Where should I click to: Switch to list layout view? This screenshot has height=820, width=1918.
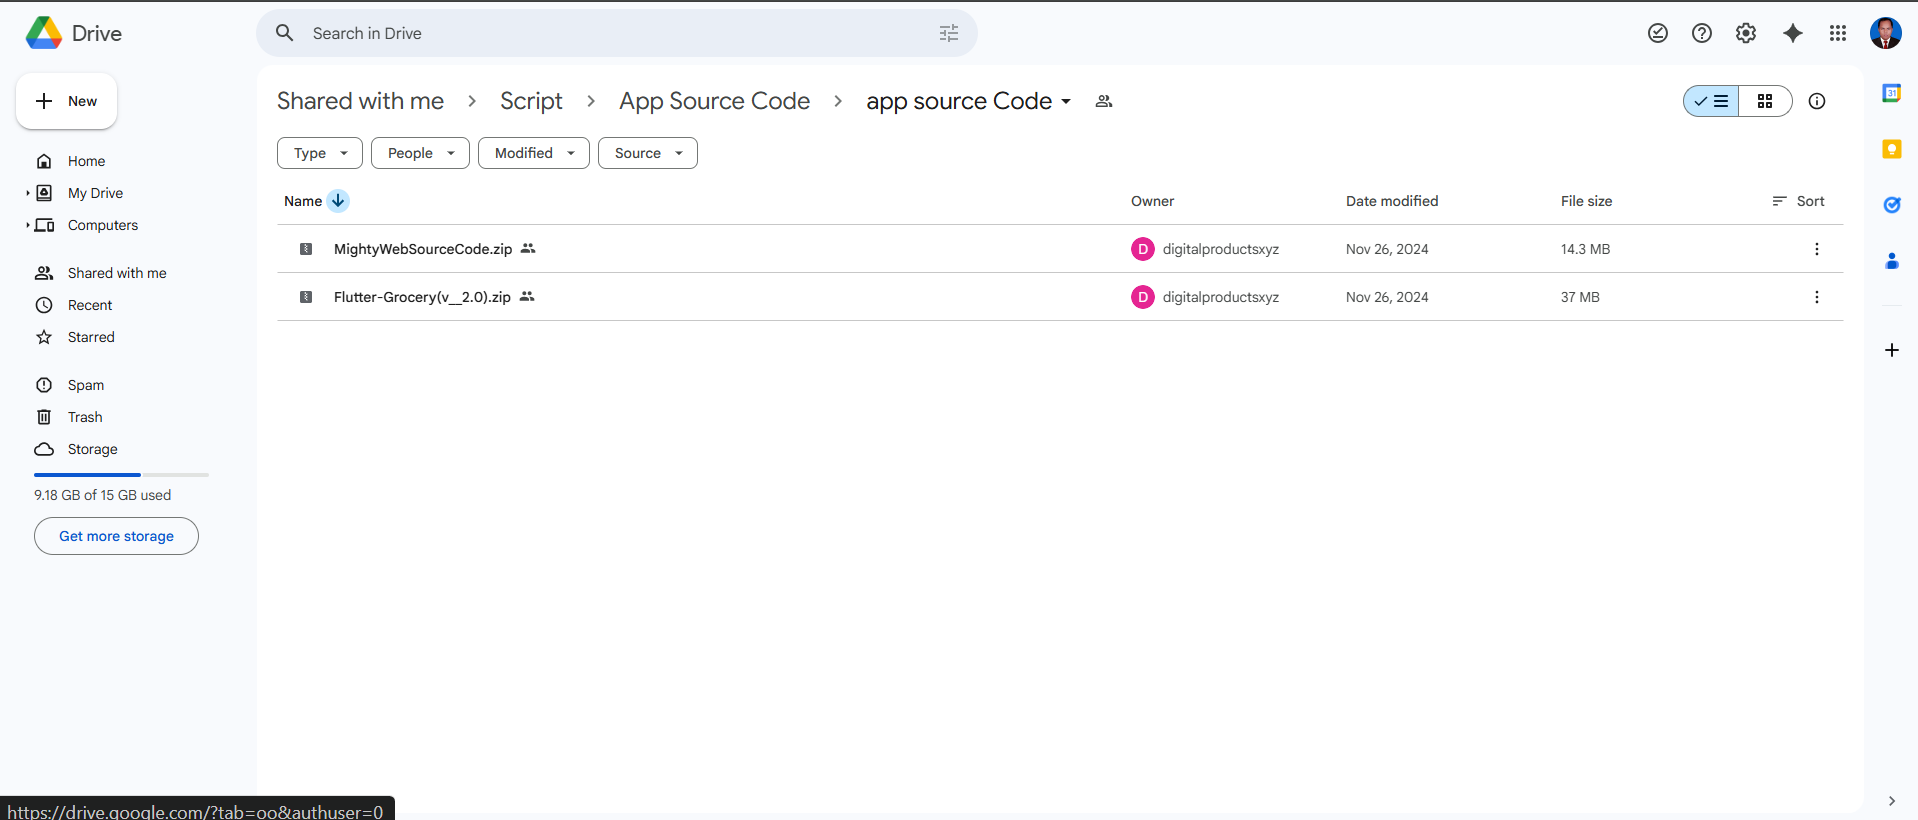(1711, 101)
